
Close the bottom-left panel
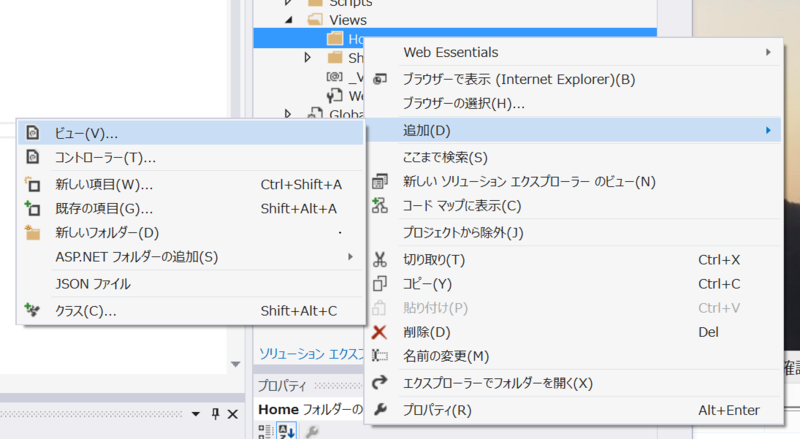(x=233, y=414)
